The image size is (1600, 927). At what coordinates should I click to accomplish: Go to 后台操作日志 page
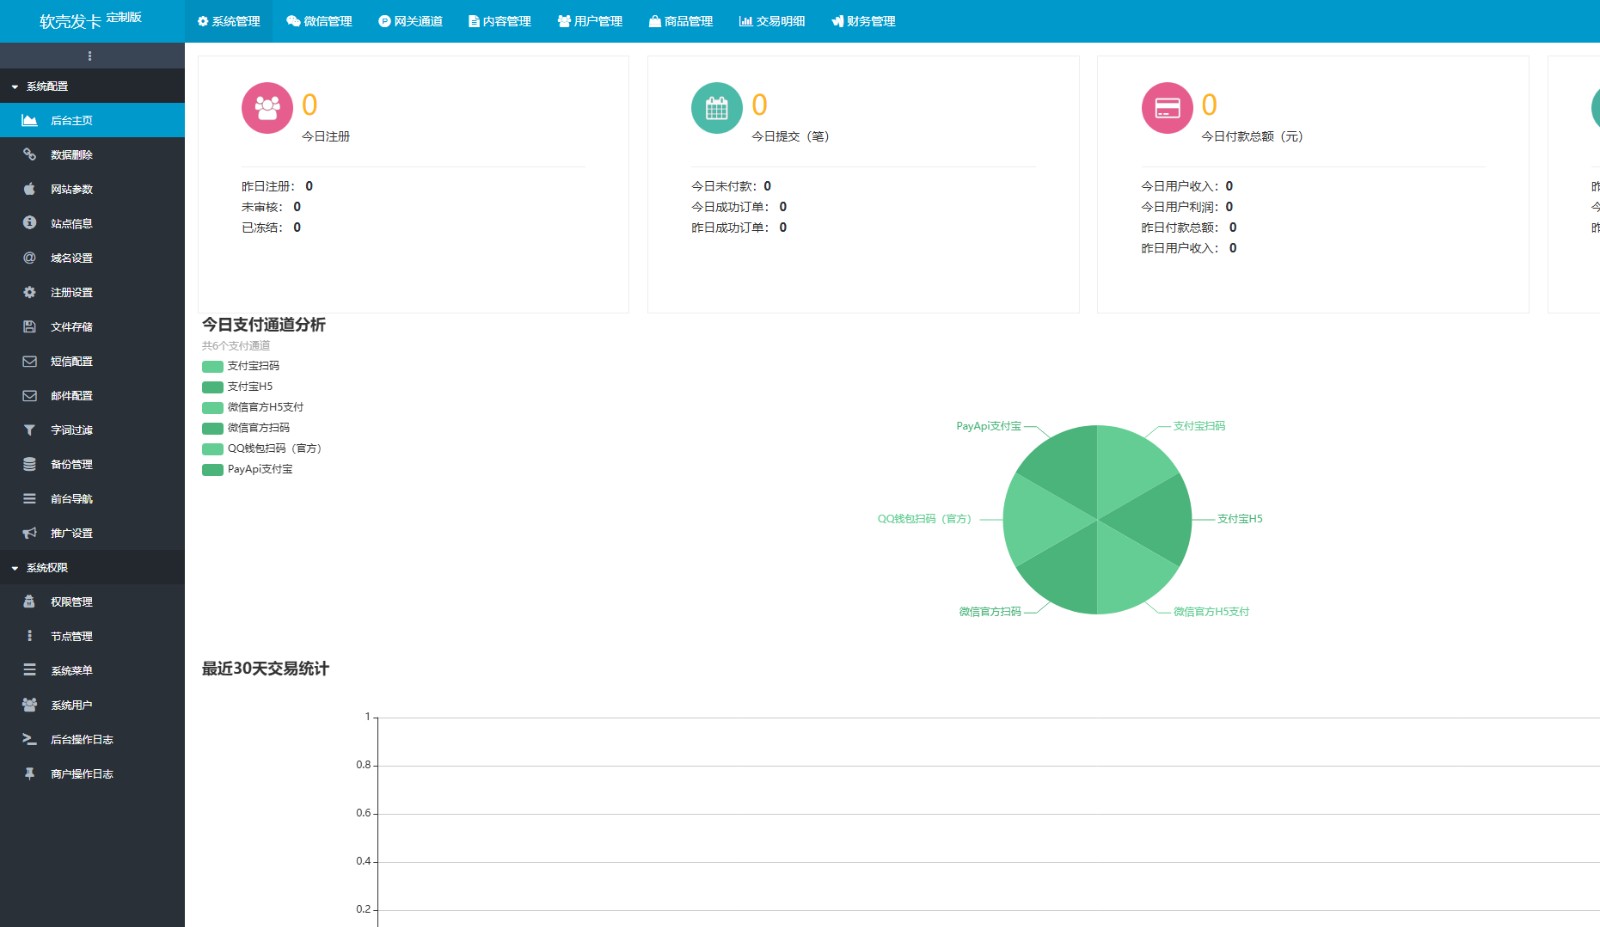click(82, 740)
